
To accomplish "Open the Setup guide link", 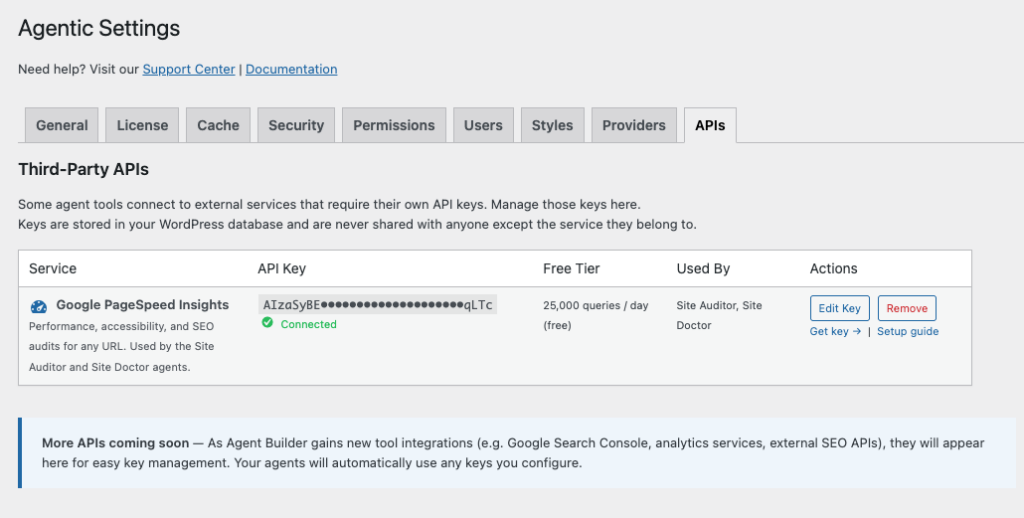I will [x=908, y=331].
